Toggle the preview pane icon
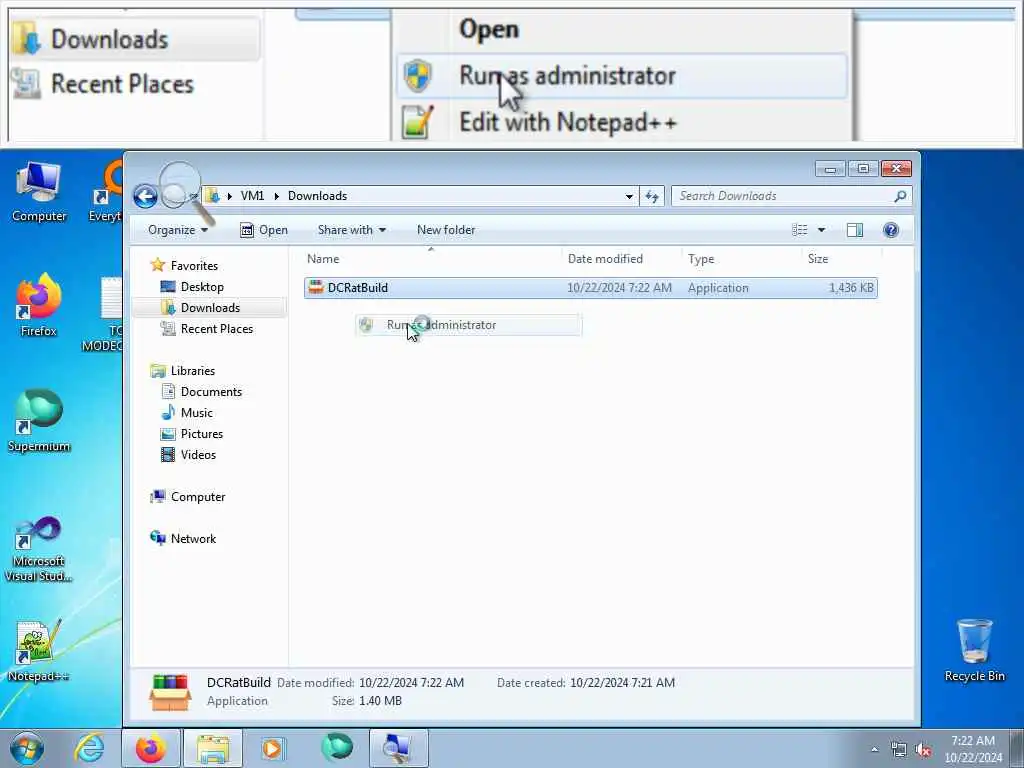Viewport: 1024px width, 768px height. (855, 230)
